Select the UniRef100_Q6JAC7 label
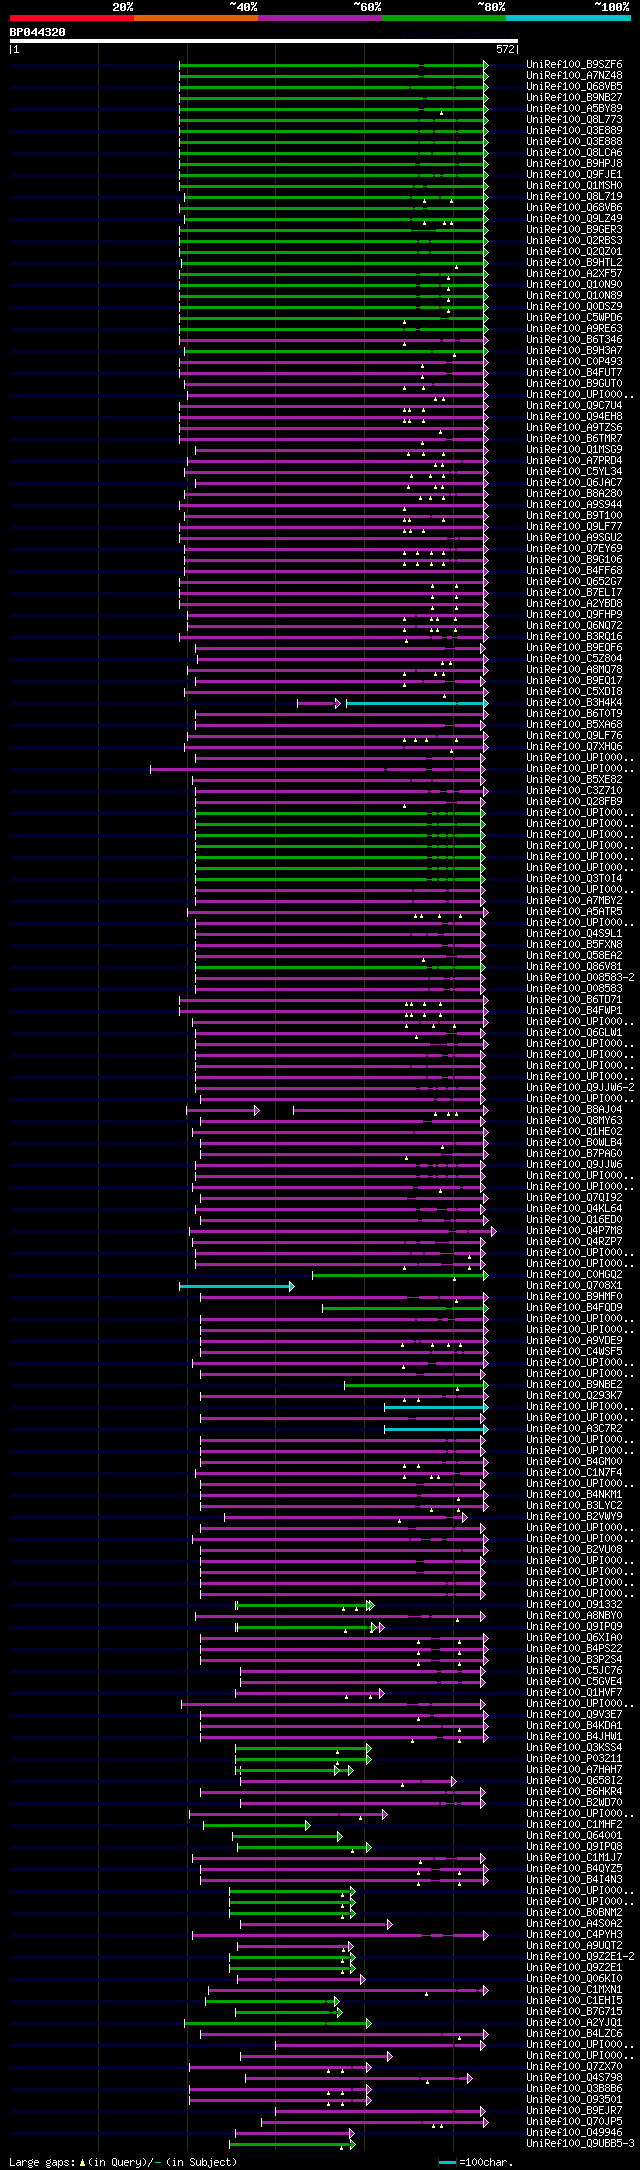The image size is (640, 2170). coord(574,483)
